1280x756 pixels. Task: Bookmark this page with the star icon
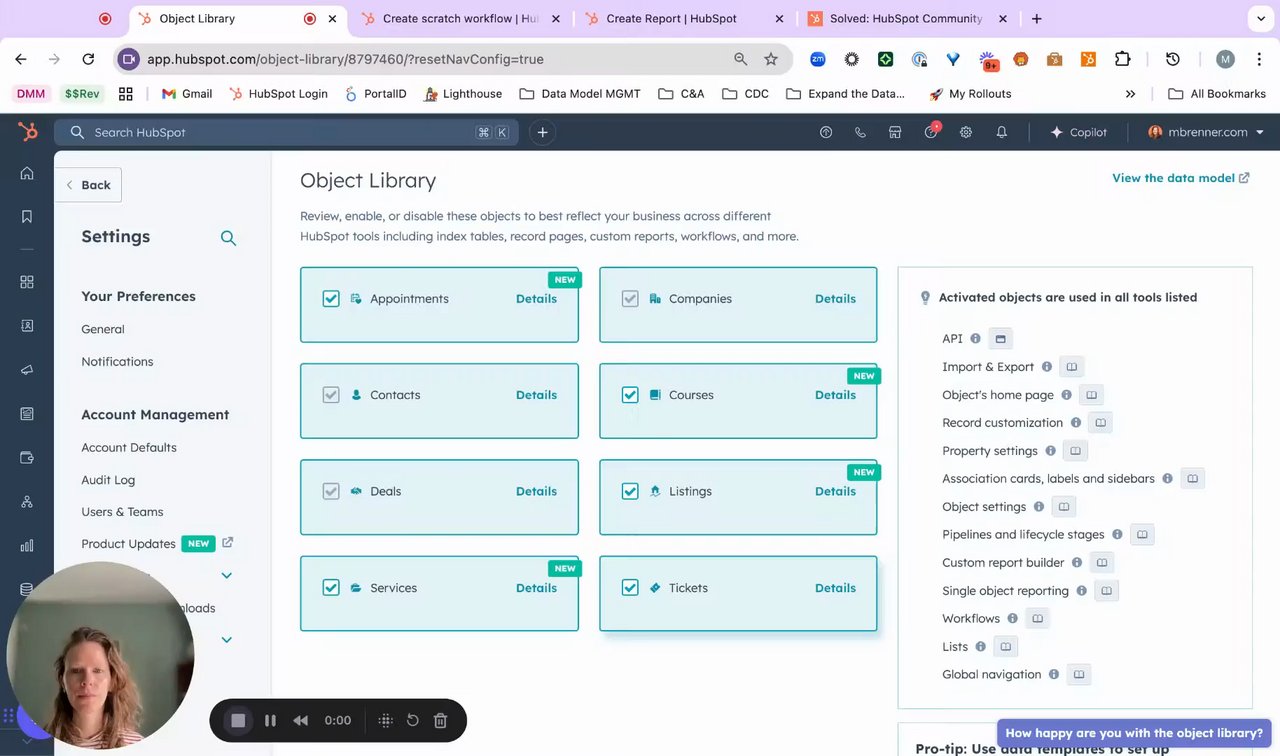pyautogui.click(x=771, y=59)
